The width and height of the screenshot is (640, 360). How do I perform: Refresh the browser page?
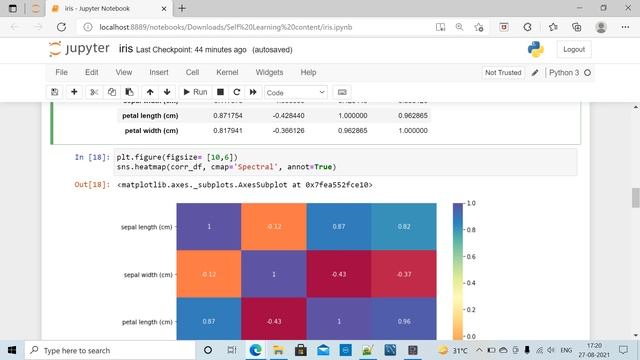click(61, 27)
